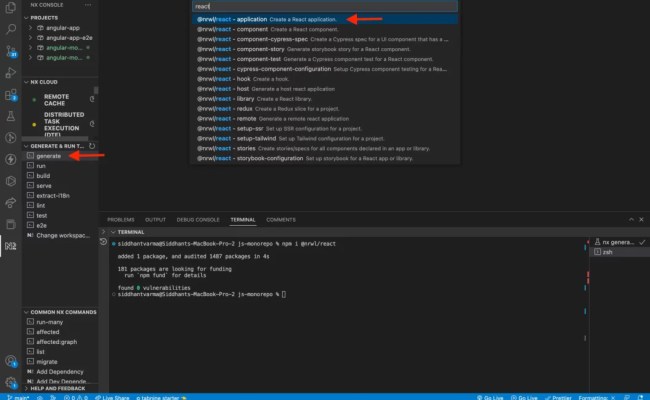Screen dimensions: 650x400
Task: Switch to the Comments tab
Action: click(x=281, y=220)
